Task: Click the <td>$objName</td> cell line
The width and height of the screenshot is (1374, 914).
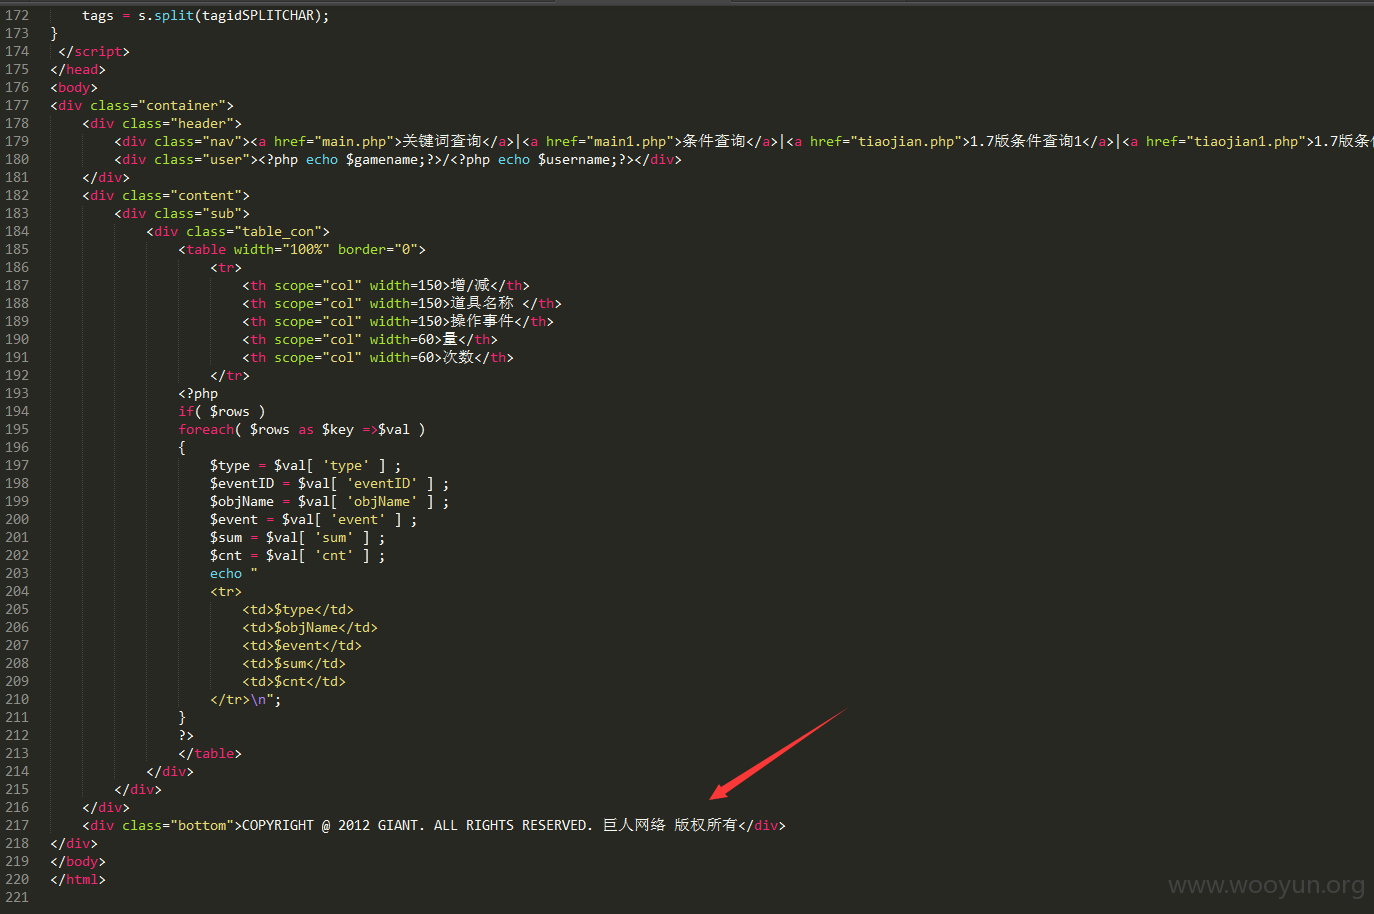Action: [310, 627]
